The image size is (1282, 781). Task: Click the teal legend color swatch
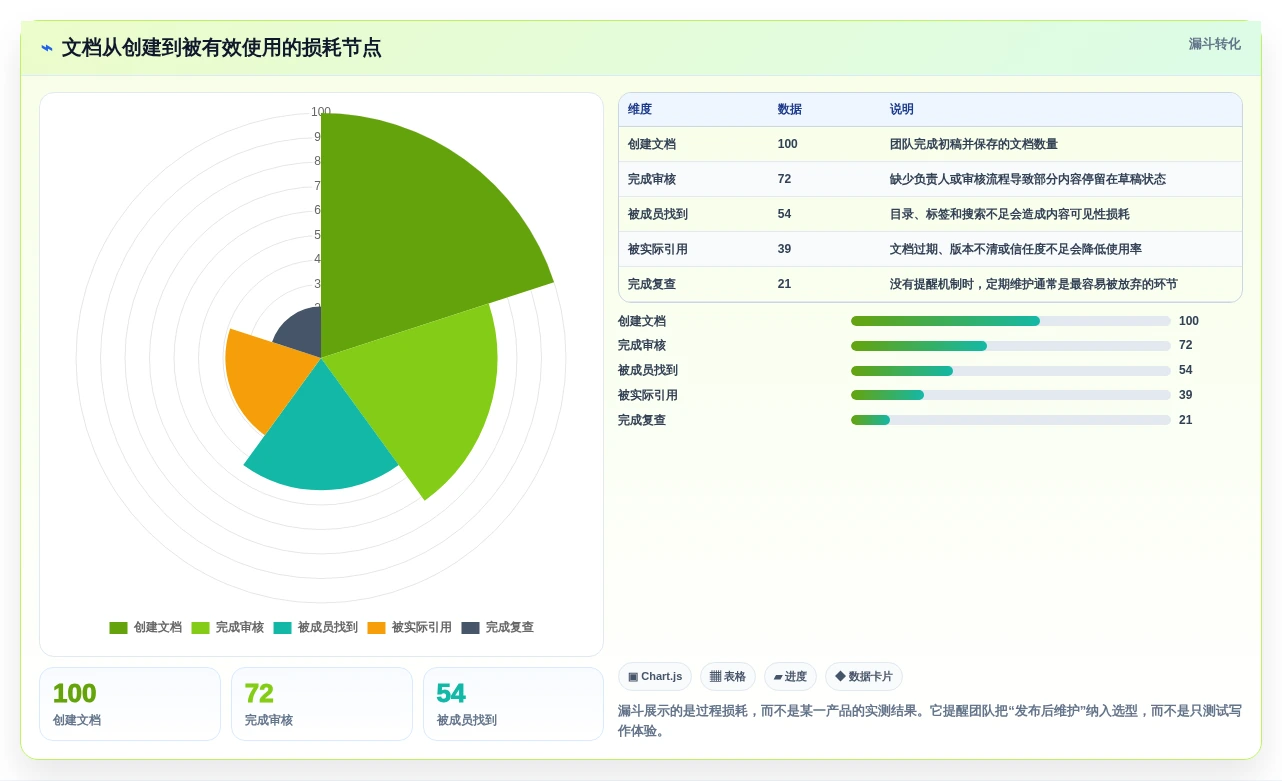point(283,628)
